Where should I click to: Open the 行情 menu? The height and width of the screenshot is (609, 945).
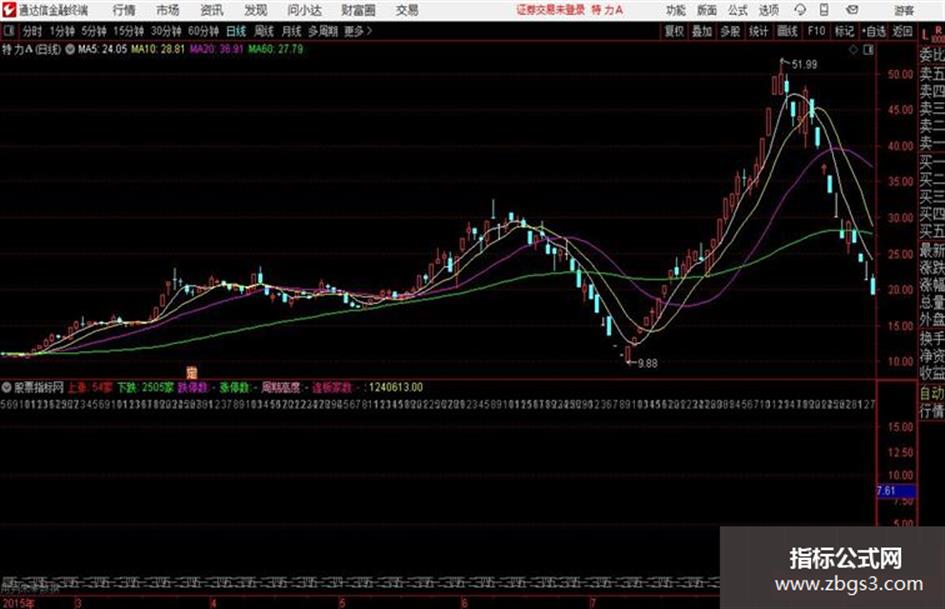124,10
